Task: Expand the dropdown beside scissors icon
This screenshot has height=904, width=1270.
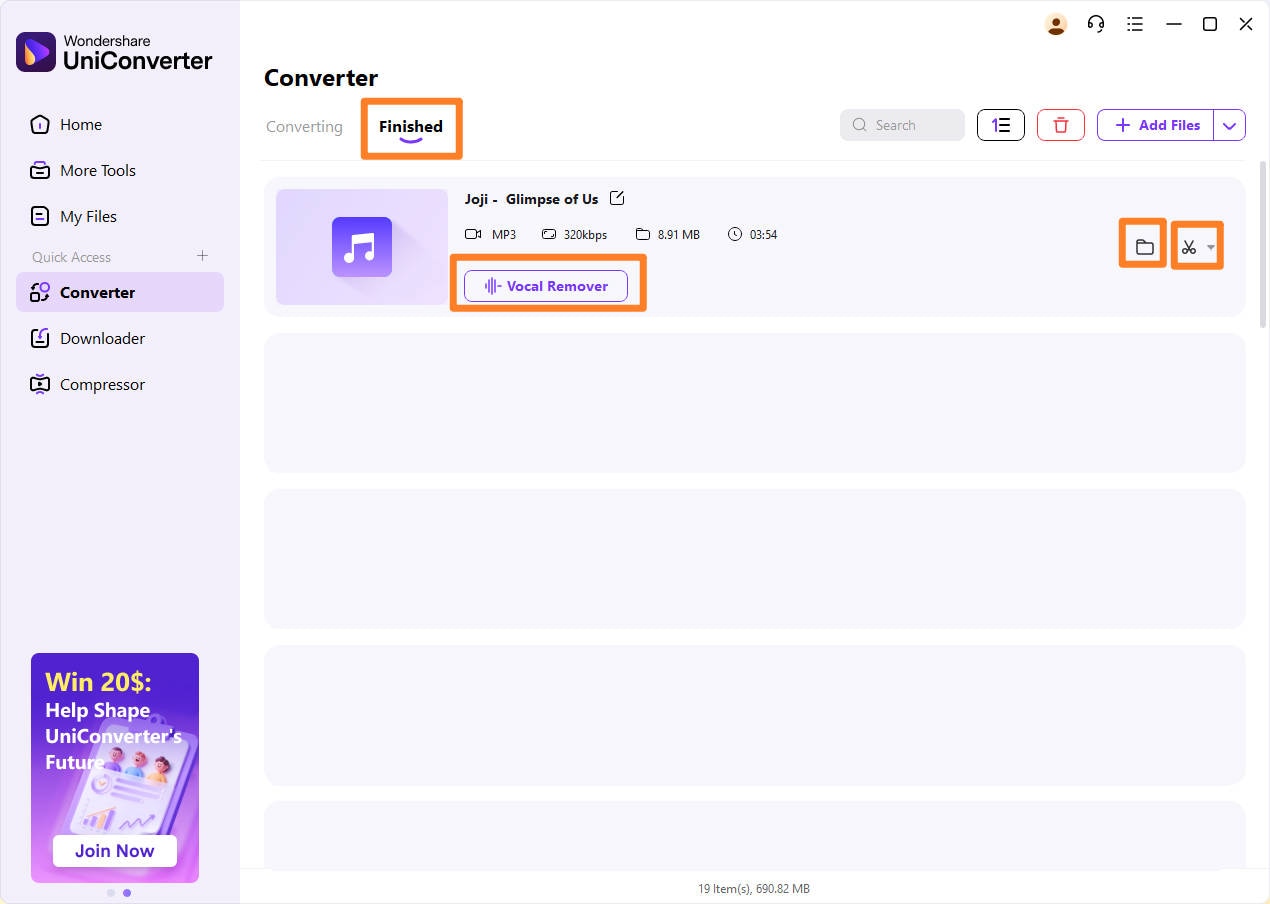Action: pyautogui.click(x=1211, y=248)
